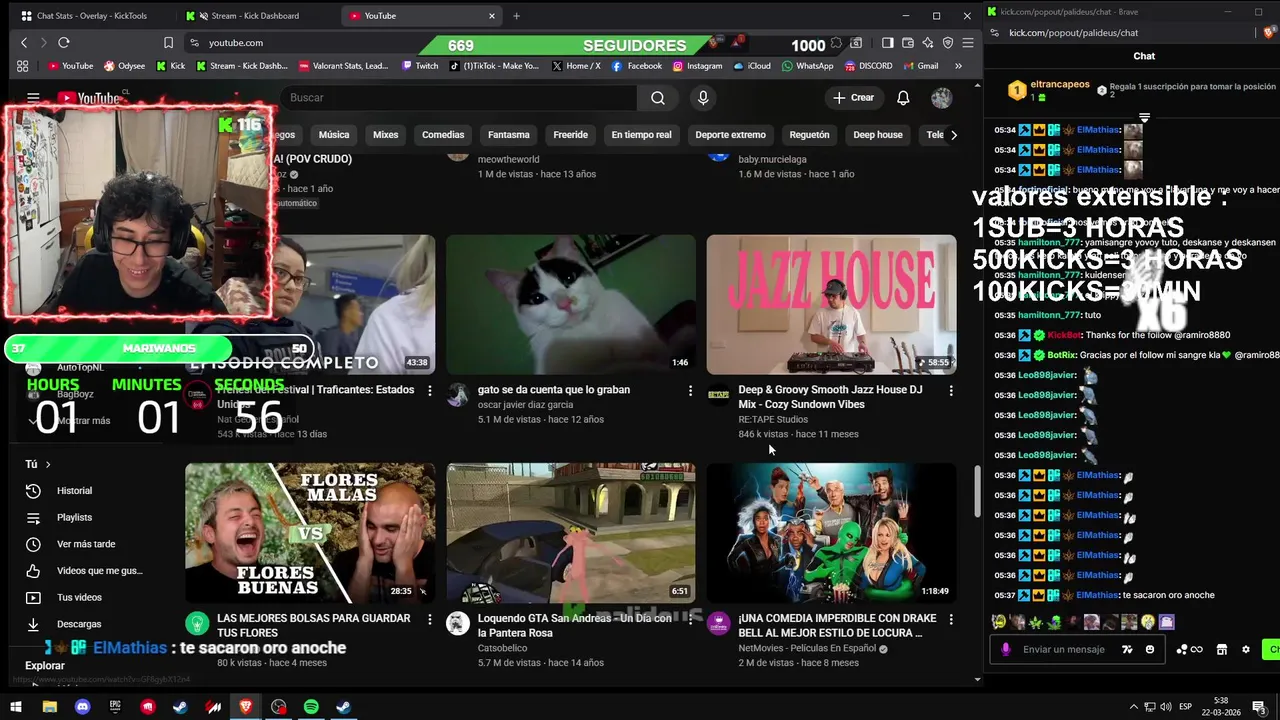Open Tus videos in sidebar
This screenshot has height=720, width=1280.
(79, 598)
